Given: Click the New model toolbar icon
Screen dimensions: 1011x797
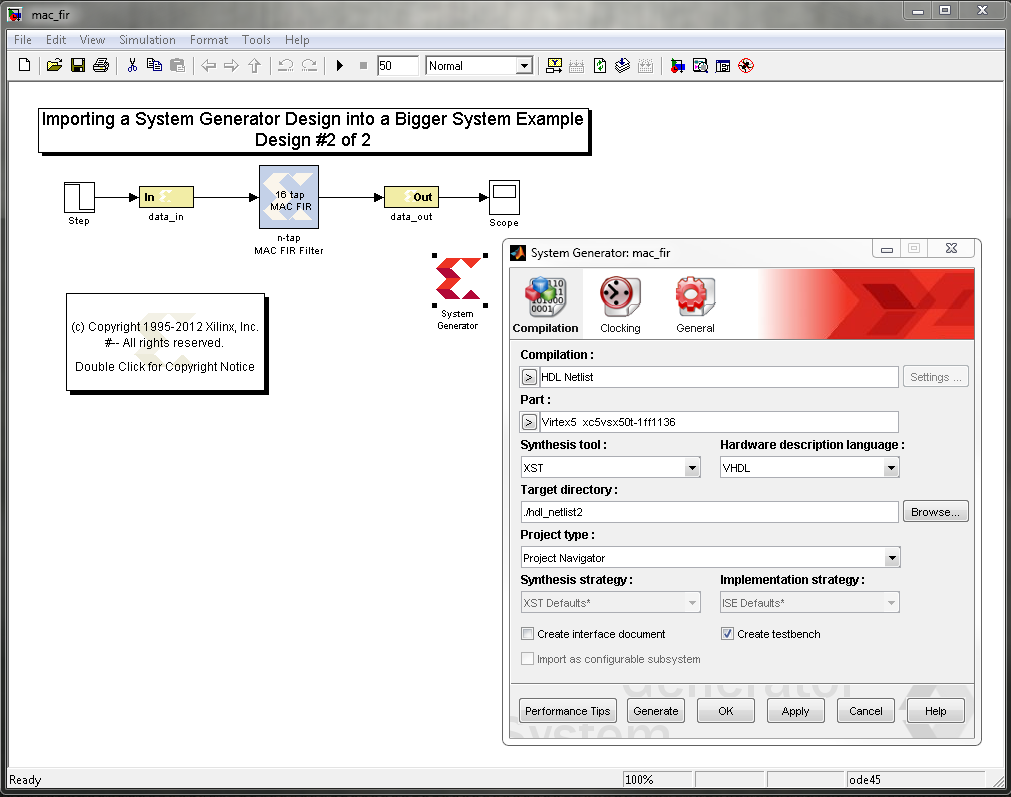Looking at the screenshot, I should coord(25,66).
